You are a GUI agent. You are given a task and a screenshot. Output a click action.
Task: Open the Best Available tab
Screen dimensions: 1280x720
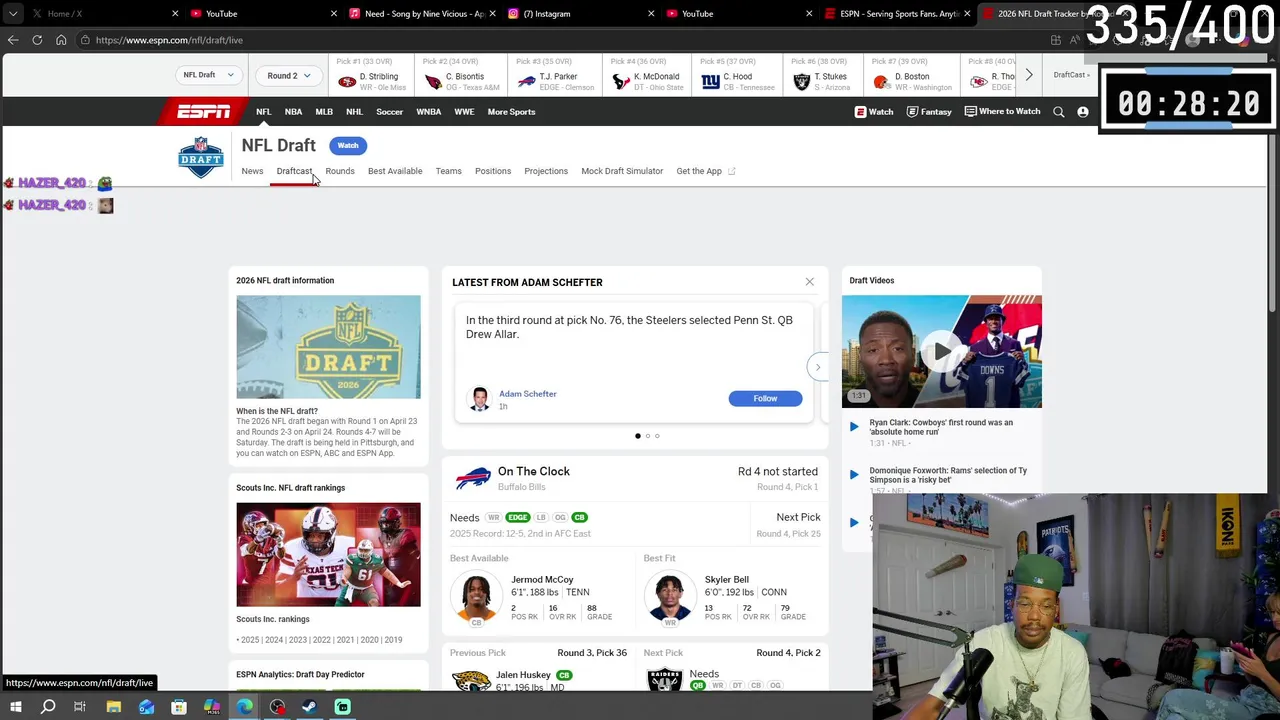point(395,171)
